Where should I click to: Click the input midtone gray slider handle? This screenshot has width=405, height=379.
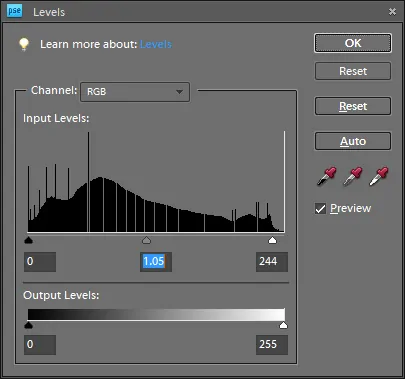pos(146,240)
